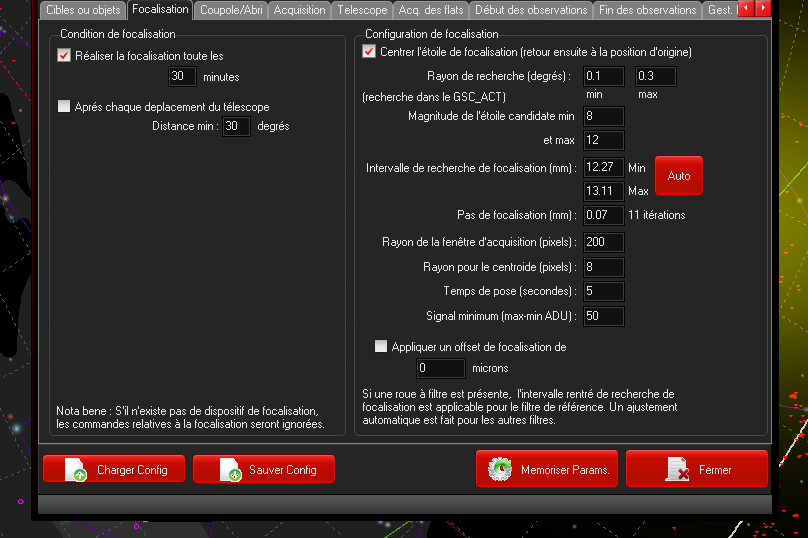Click the Memoriser Params gear icon
This screenshot has width=808, height=538.
tap(499, 470)
